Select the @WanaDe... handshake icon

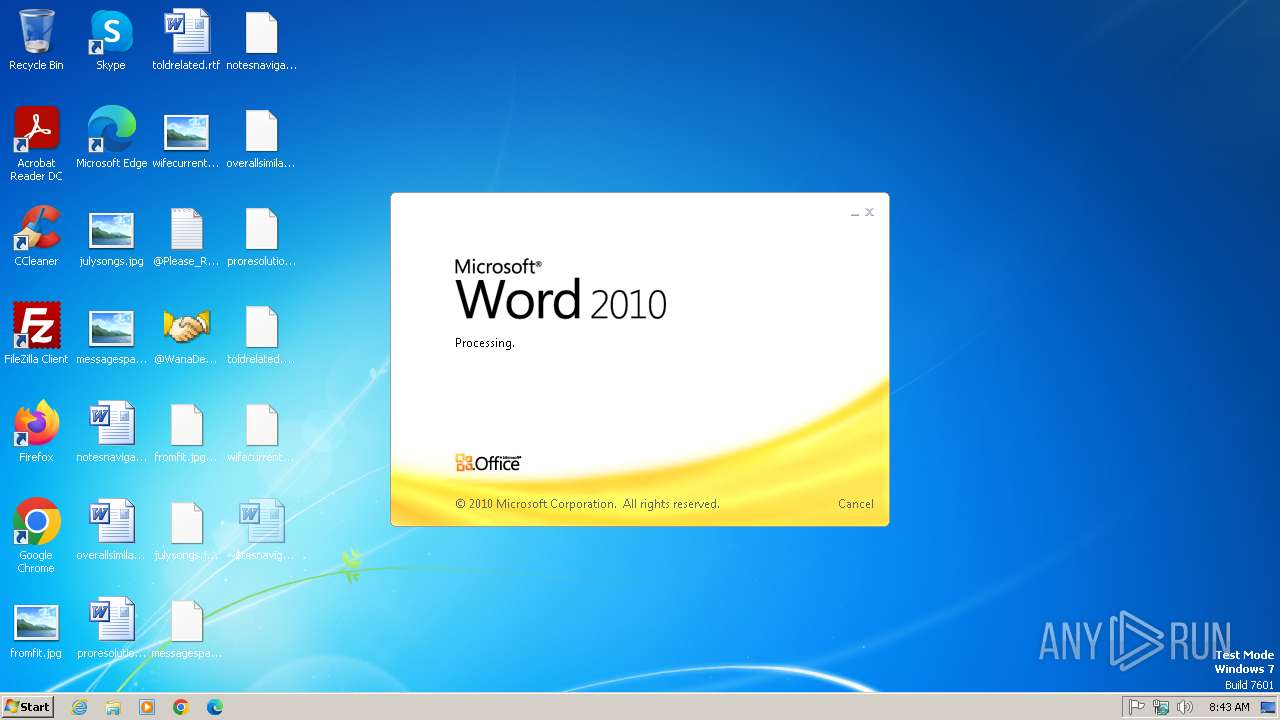coord(186,334)
